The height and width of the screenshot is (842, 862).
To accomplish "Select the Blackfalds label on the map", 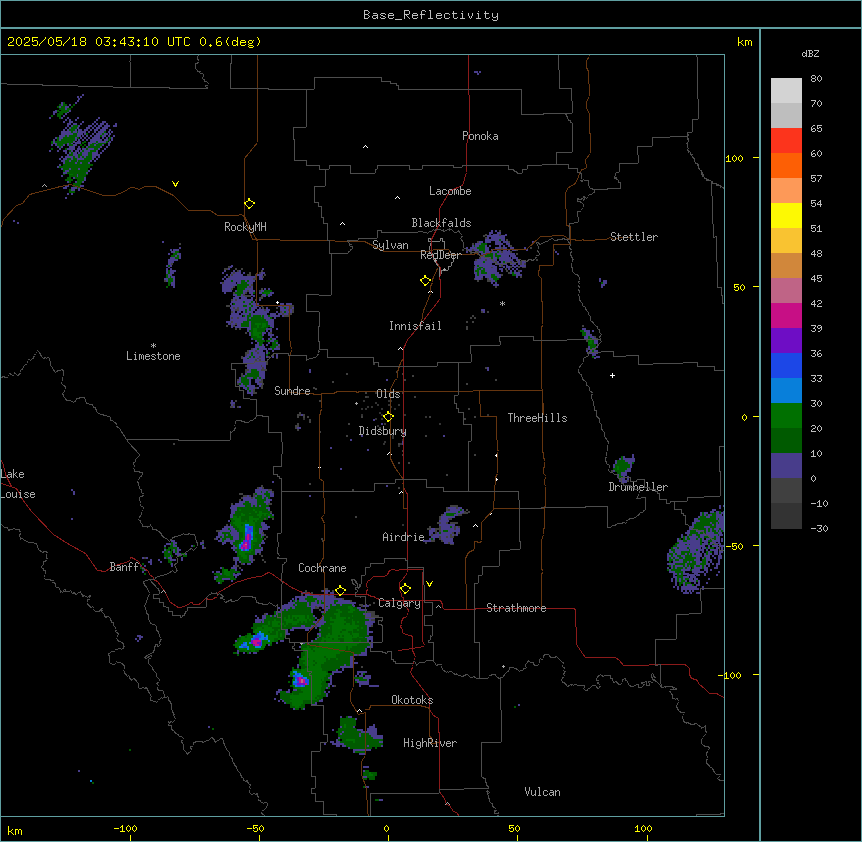I will click(441, 223).
